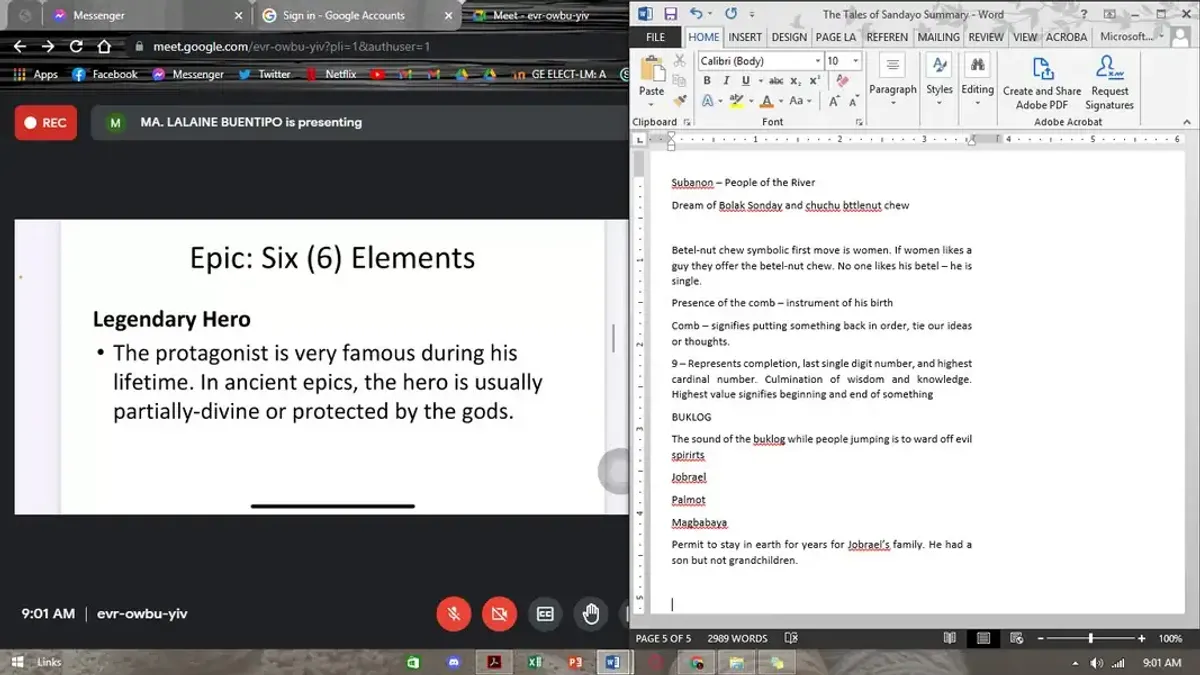1200x675 pixels.
Task: Switch to the VIEW ribbon tab
Action: coord(1025,37)
